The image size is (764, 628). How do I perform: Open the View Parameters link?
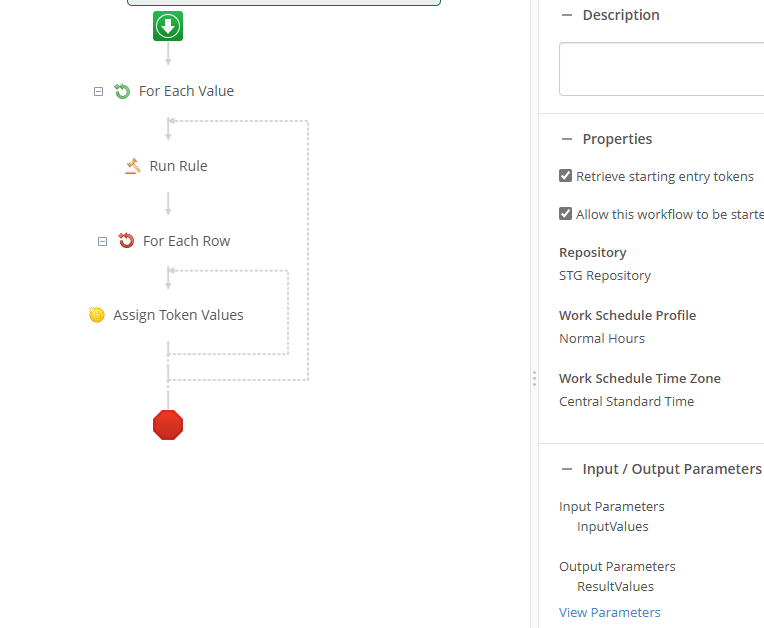coord(610,612)
